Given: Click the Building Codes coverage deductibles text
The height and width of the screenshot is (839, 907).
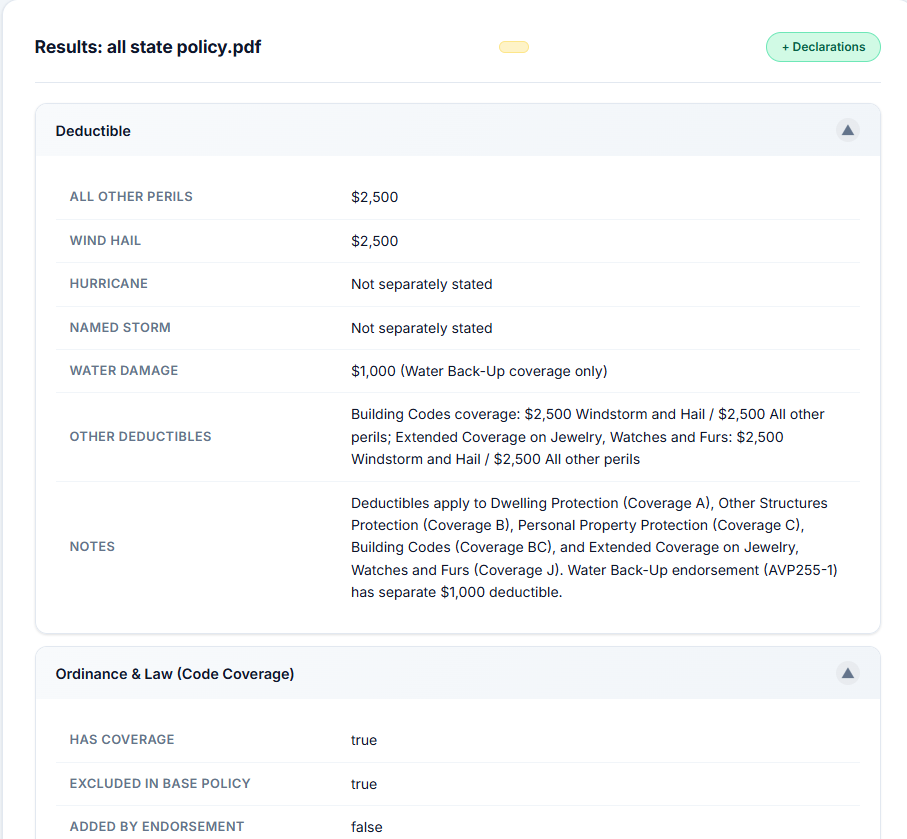Looking at the screenshot, I should coord(588,437).
